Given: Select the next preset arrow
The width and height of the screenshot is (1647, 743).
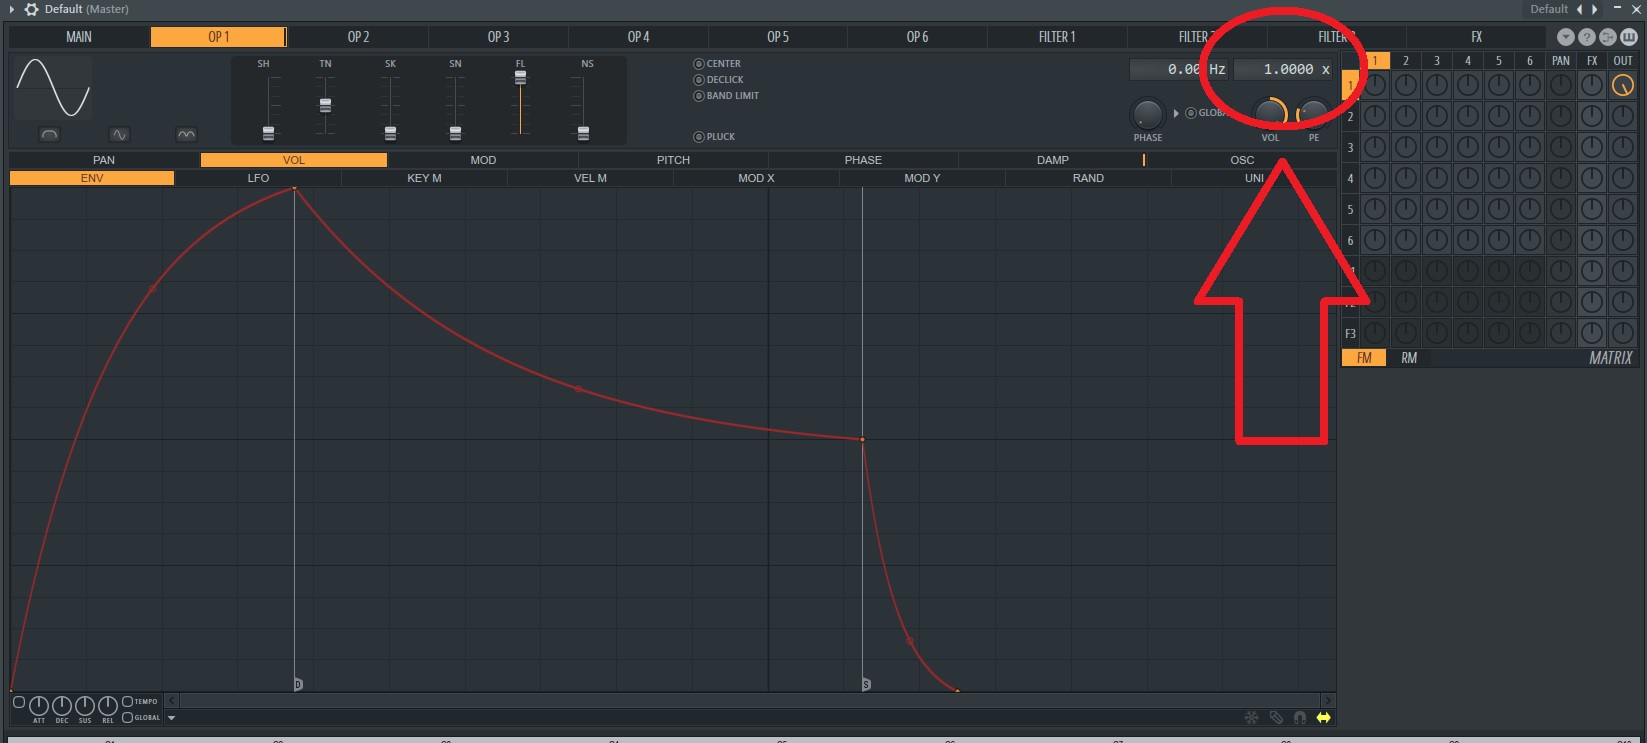Looking at the screenshot, I should (x=1595, y=9).
